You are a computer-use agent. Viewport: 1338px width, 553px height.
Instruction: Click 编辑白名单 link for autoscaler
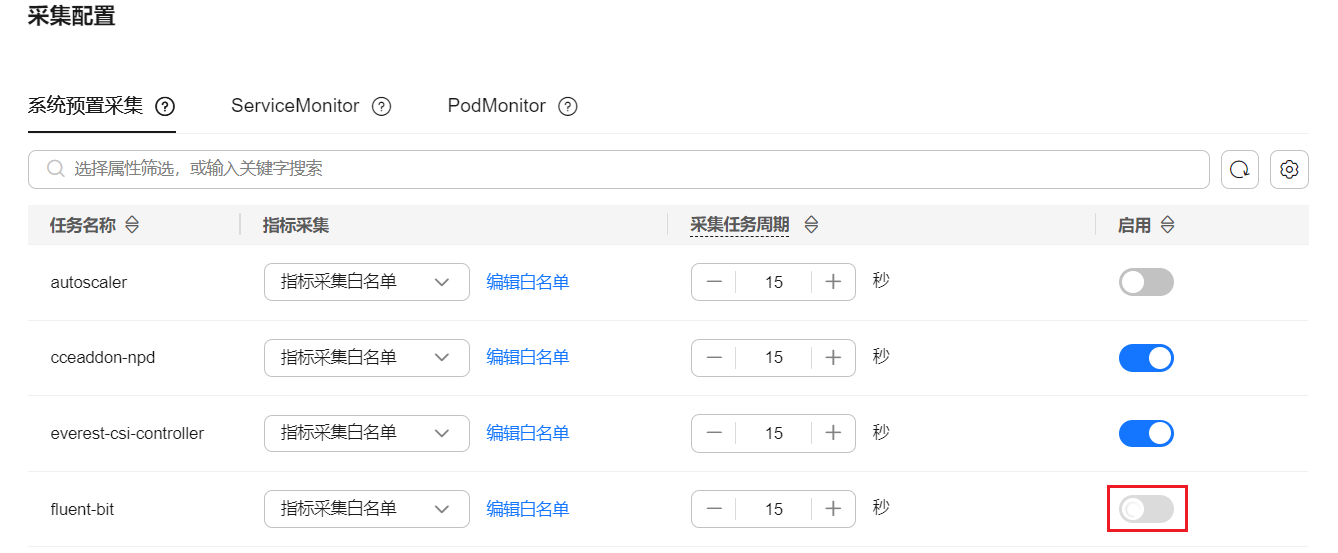tap(528, 282)
